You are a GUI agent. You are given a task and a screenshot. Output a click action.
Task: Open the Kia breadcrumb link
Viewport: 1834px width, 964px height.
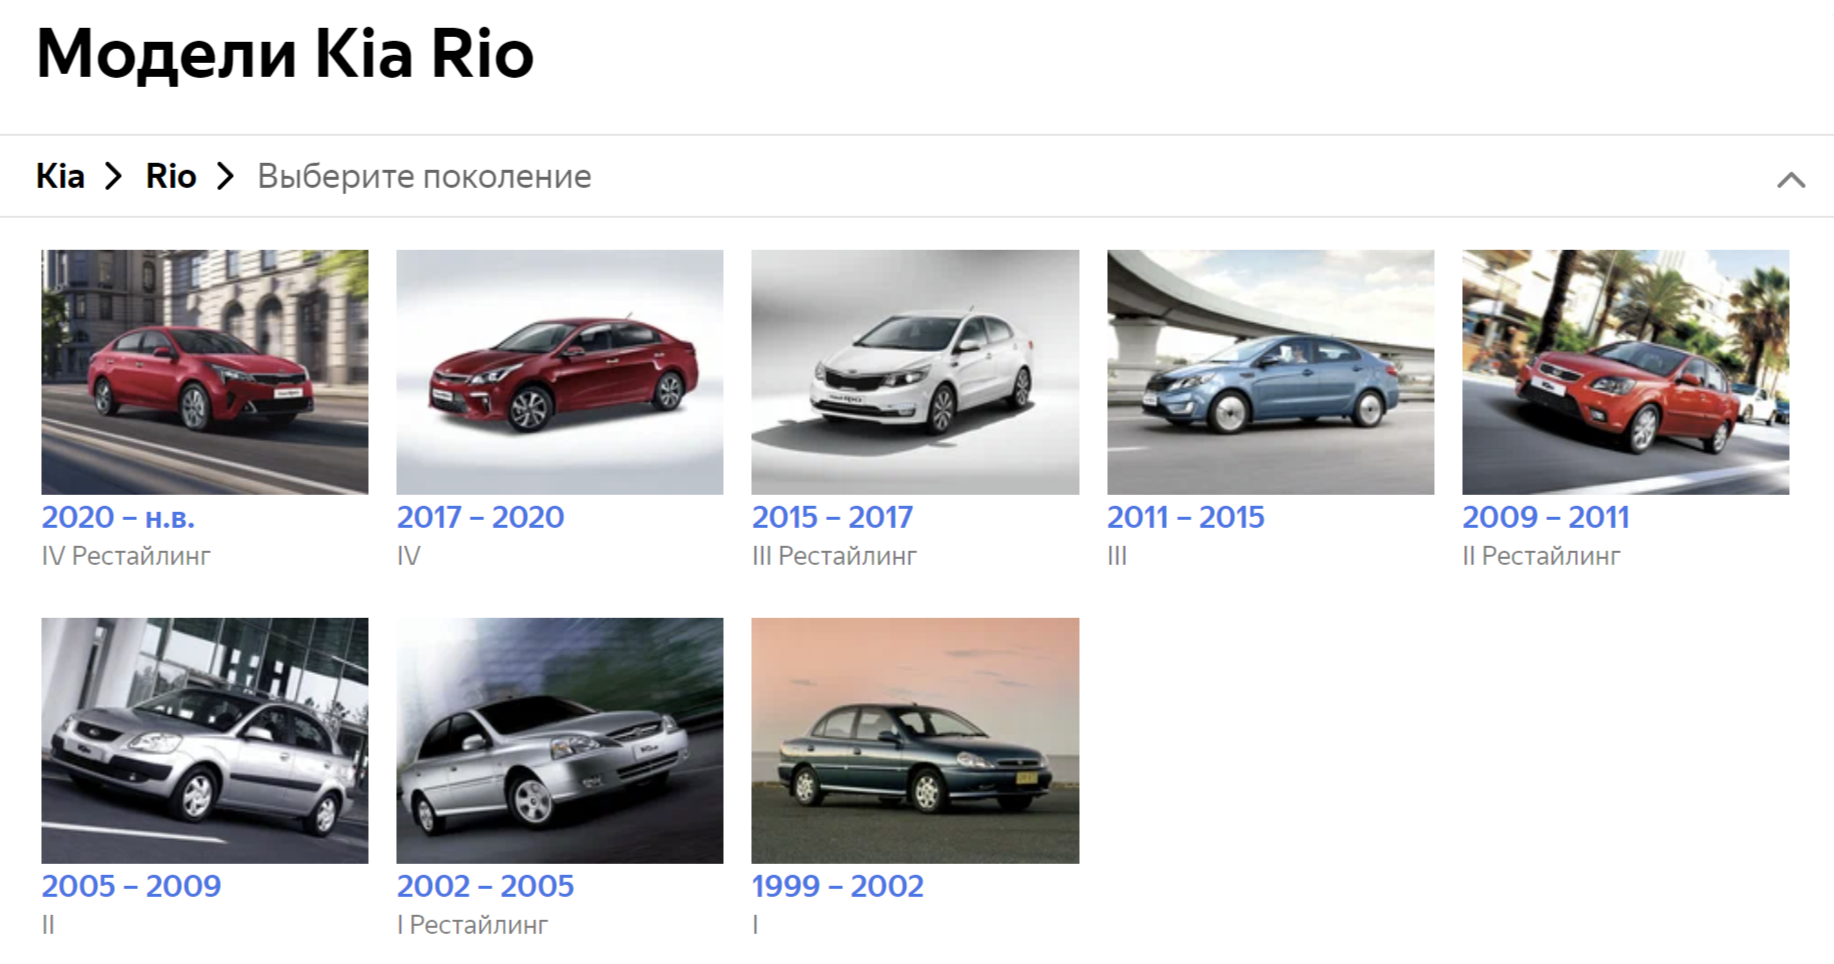click(x=60, y=176)
